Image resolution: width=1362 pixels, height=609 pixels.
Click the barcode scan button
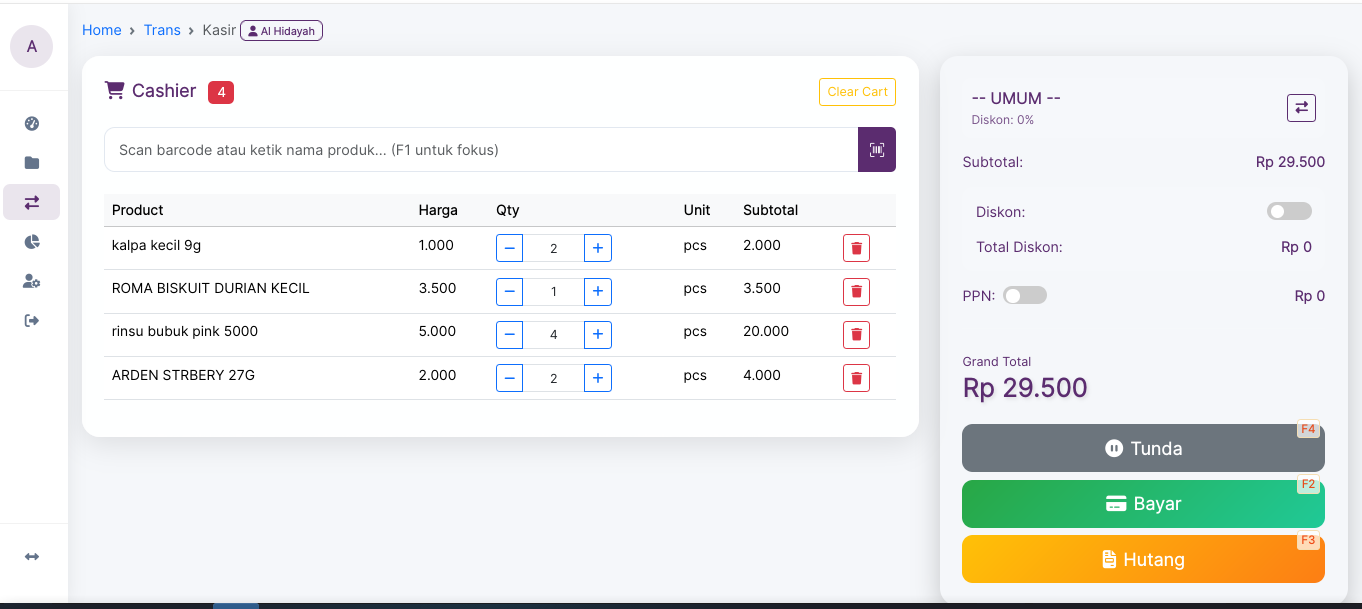877,150
